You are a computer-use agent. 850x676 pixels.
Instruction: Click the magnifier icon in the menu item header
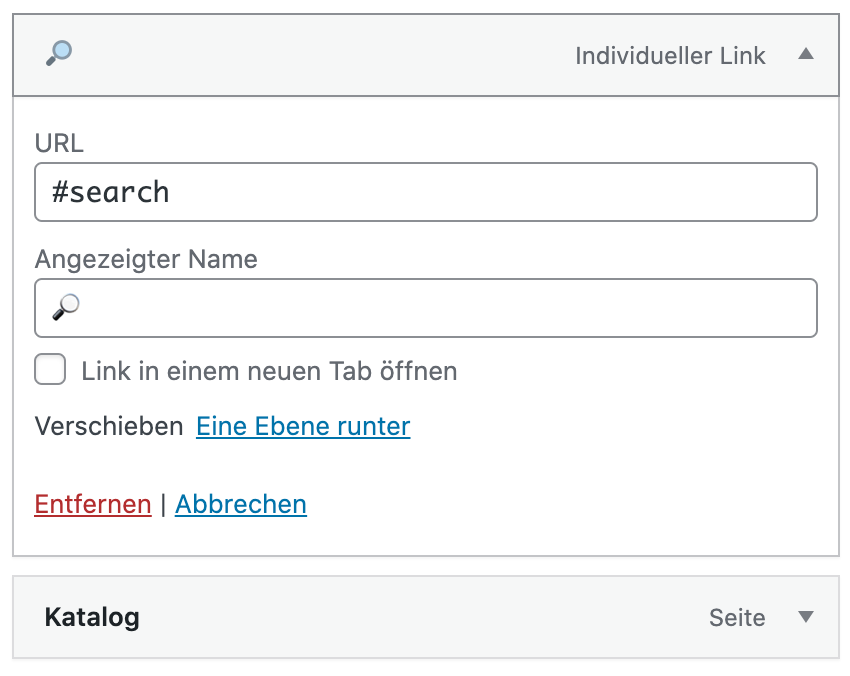[x=59, y=54]
